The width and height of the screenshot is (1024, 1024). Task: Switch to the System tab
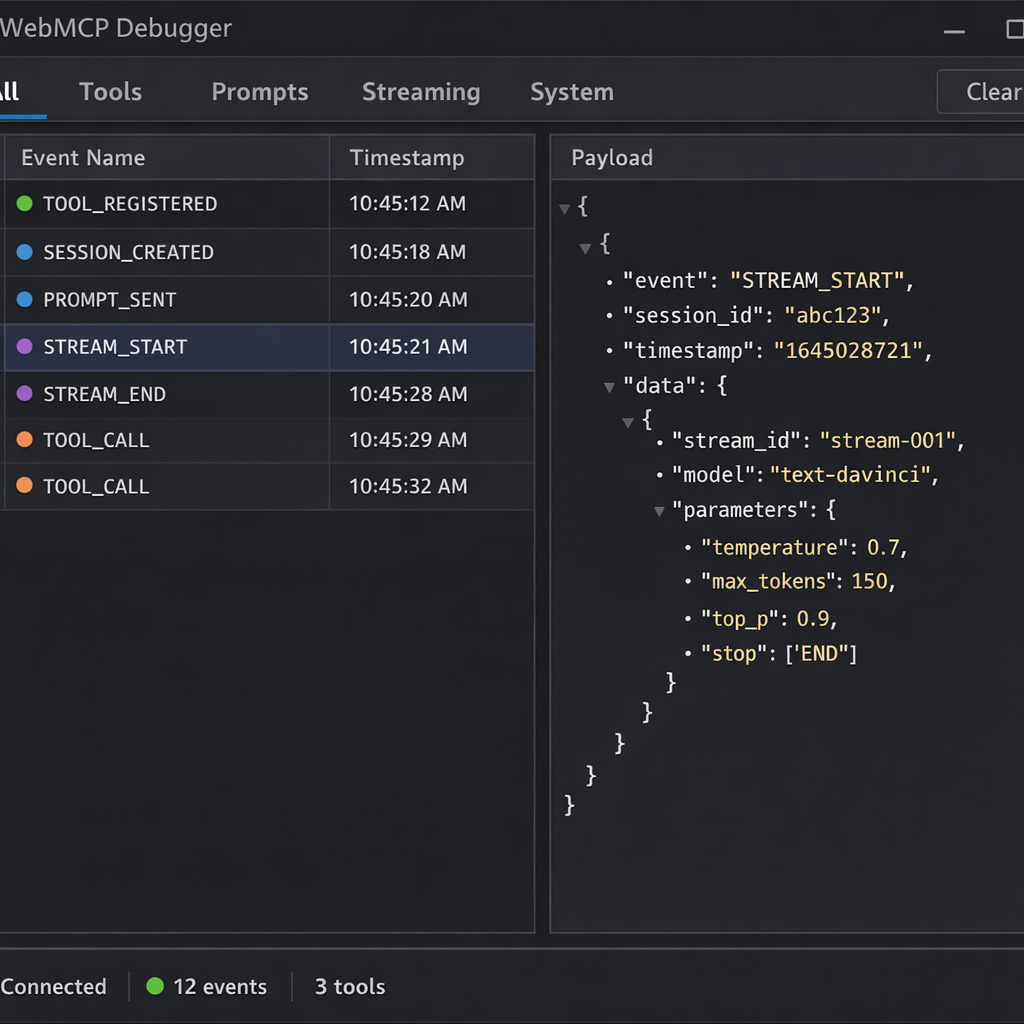[571, 92]
